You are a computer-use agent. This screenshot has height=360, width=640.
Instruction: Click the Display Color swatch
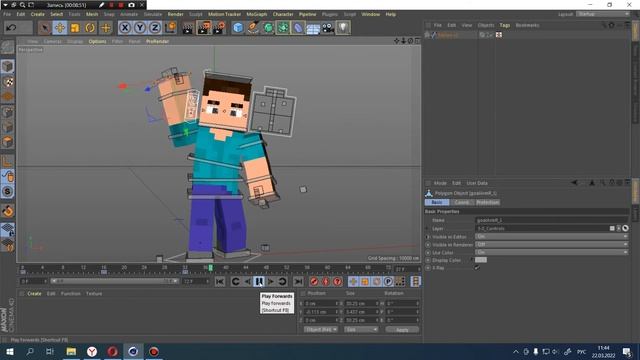481,260
